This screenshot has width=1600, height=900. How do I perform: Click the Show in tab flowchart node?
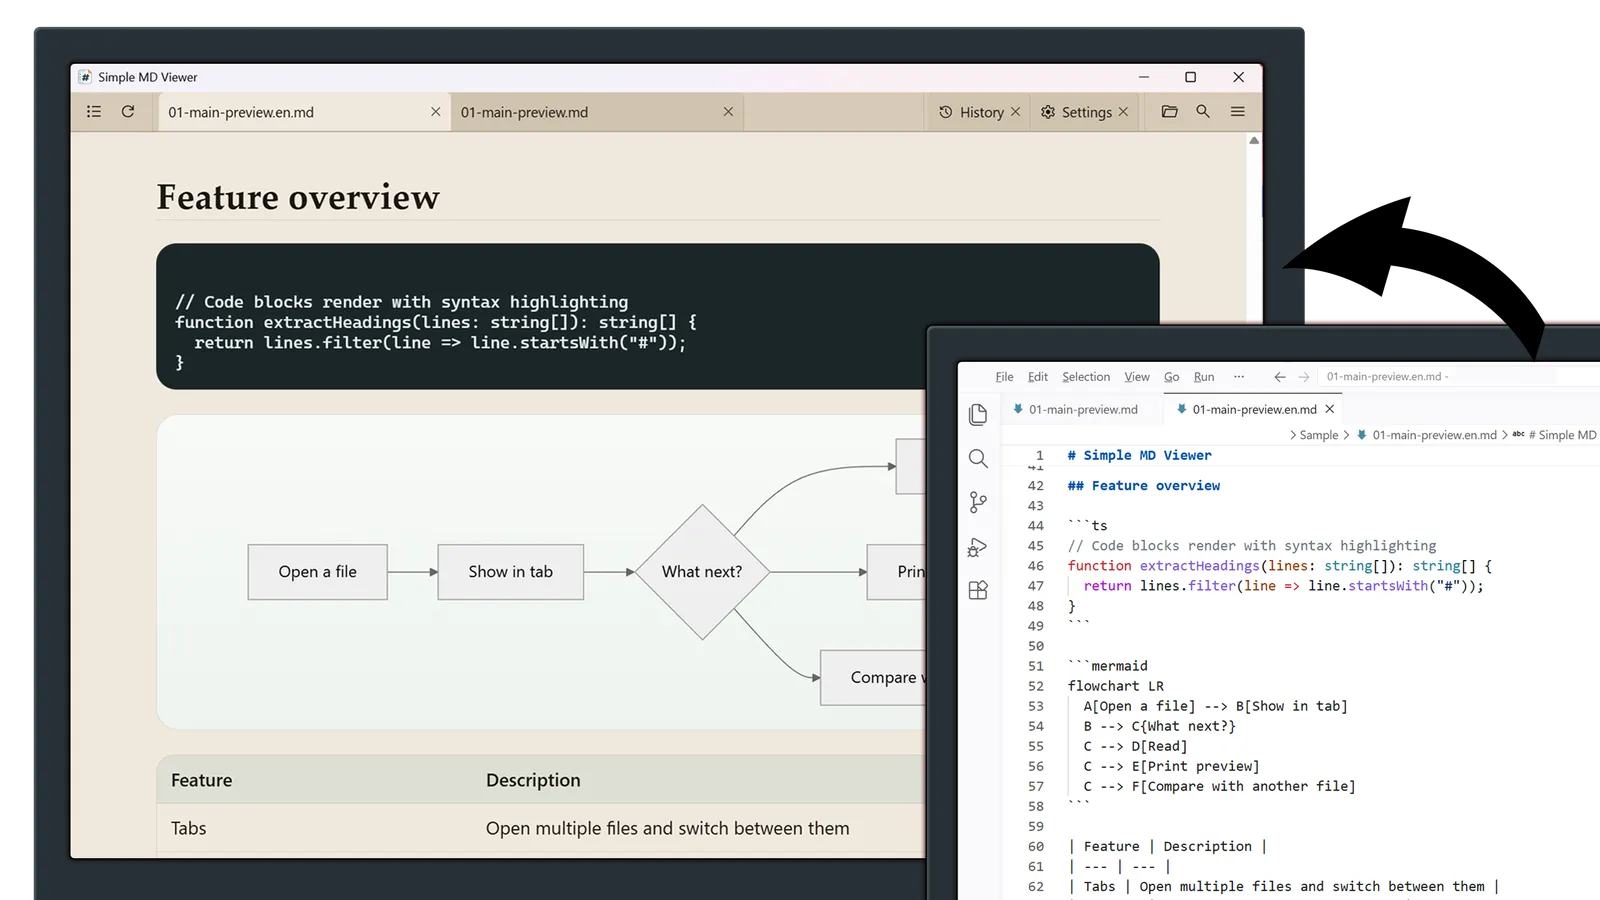pos(510,572)
